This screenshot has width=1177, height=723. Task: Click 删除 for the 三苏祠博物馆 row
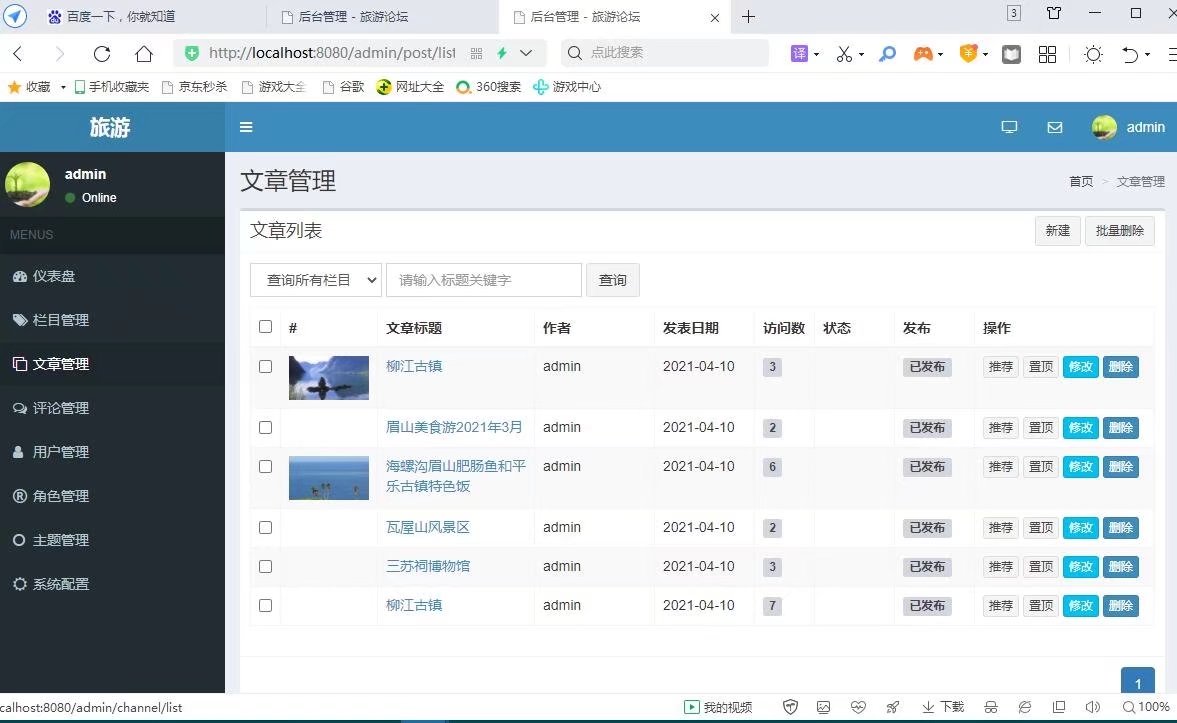click(x=1121, y=567)
